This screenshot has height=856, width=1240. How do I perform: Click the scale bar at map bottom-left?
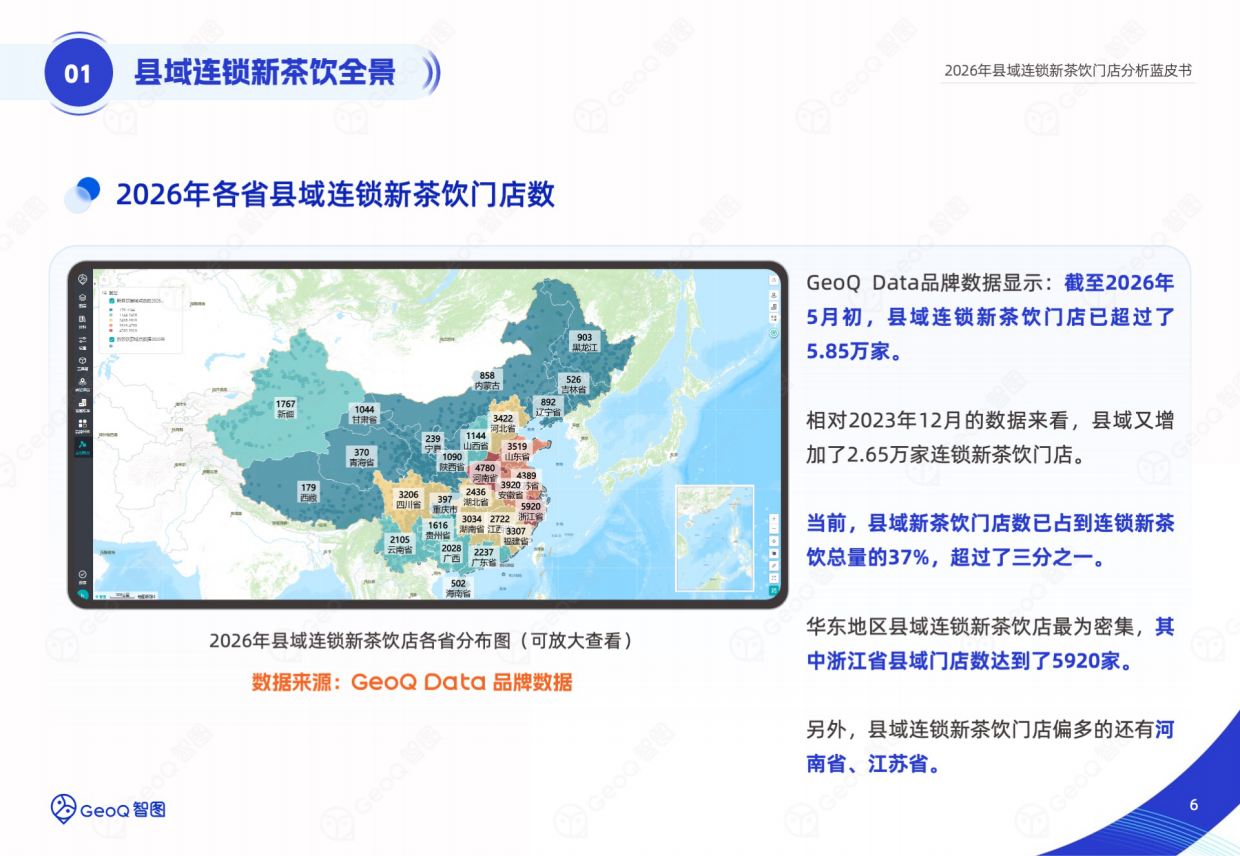pos(120,594)
